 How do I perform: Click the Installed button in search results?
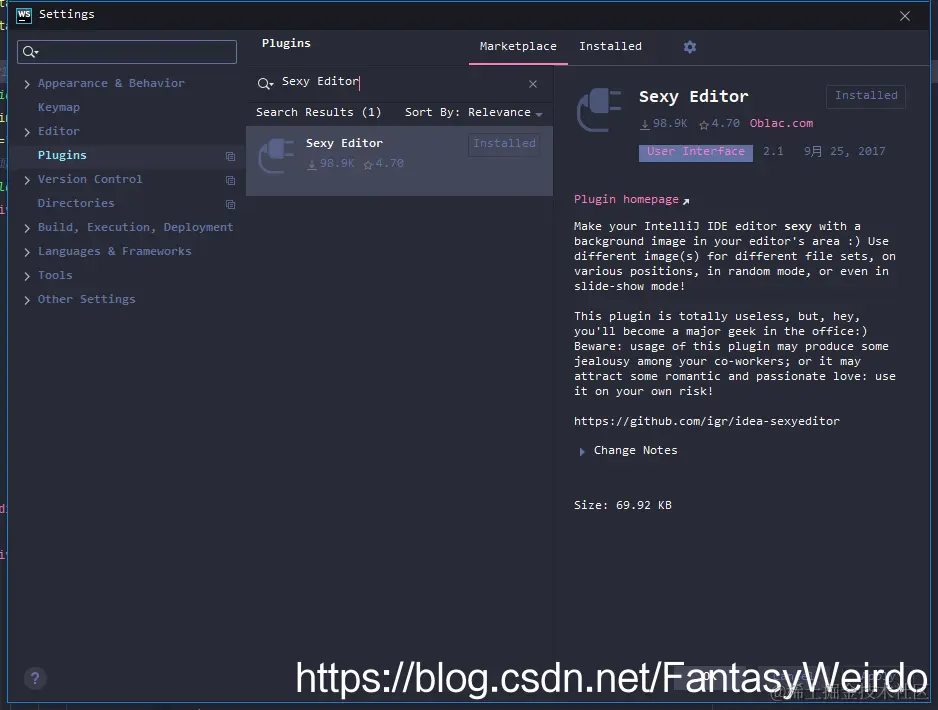(504, 144)
